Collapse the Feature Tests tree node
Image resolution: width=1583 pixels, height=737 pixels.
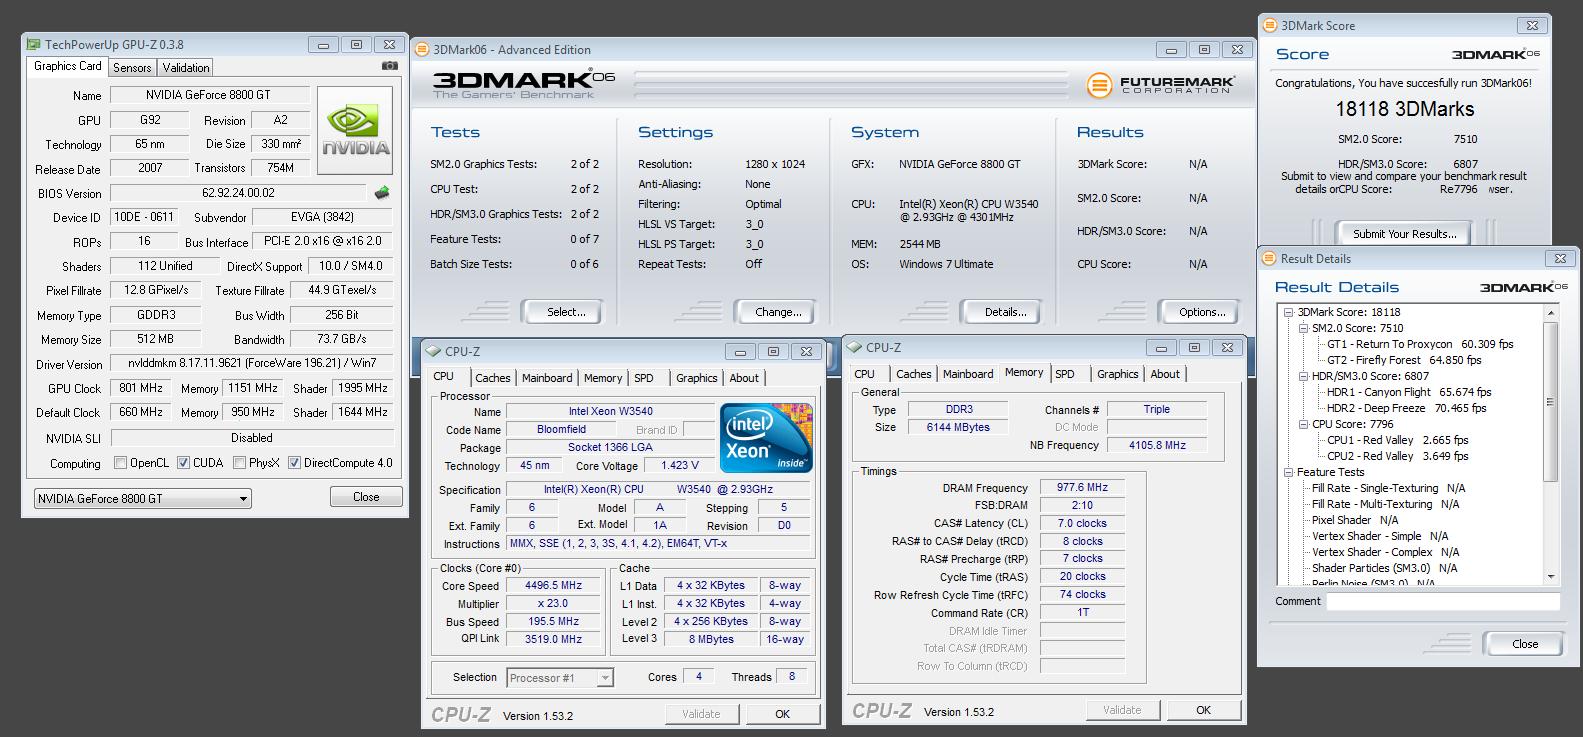pos(1290,472)
